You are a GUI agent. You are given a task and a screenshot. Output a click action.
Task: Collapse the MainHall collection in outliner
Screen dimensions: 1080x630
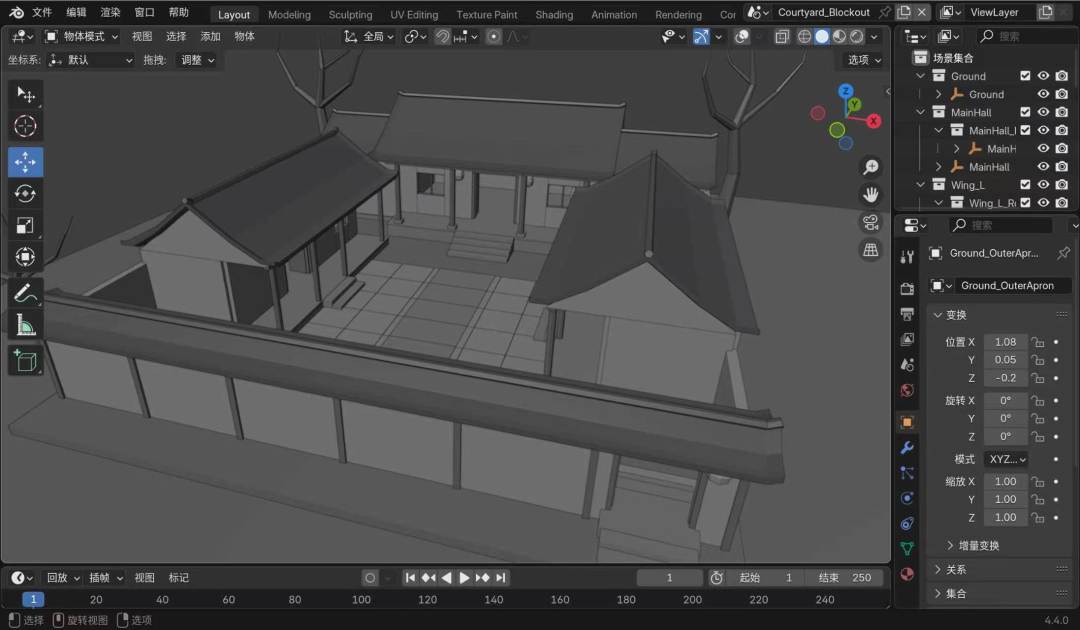pyautogui.click(x=921, y=112)
